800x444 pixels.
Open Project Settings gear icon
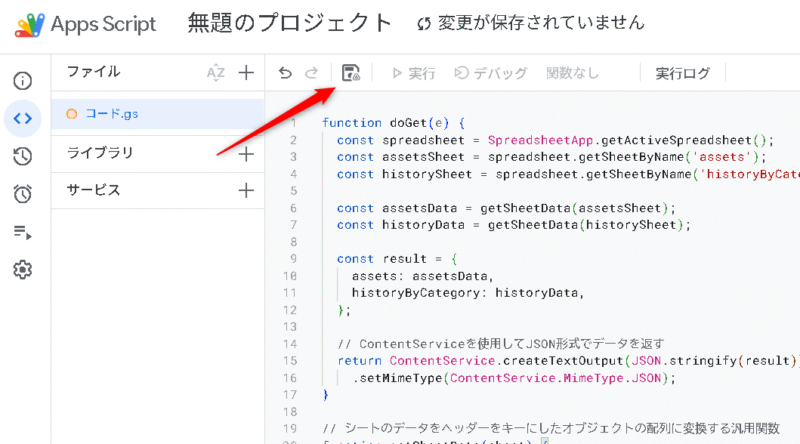coord(22,269)
